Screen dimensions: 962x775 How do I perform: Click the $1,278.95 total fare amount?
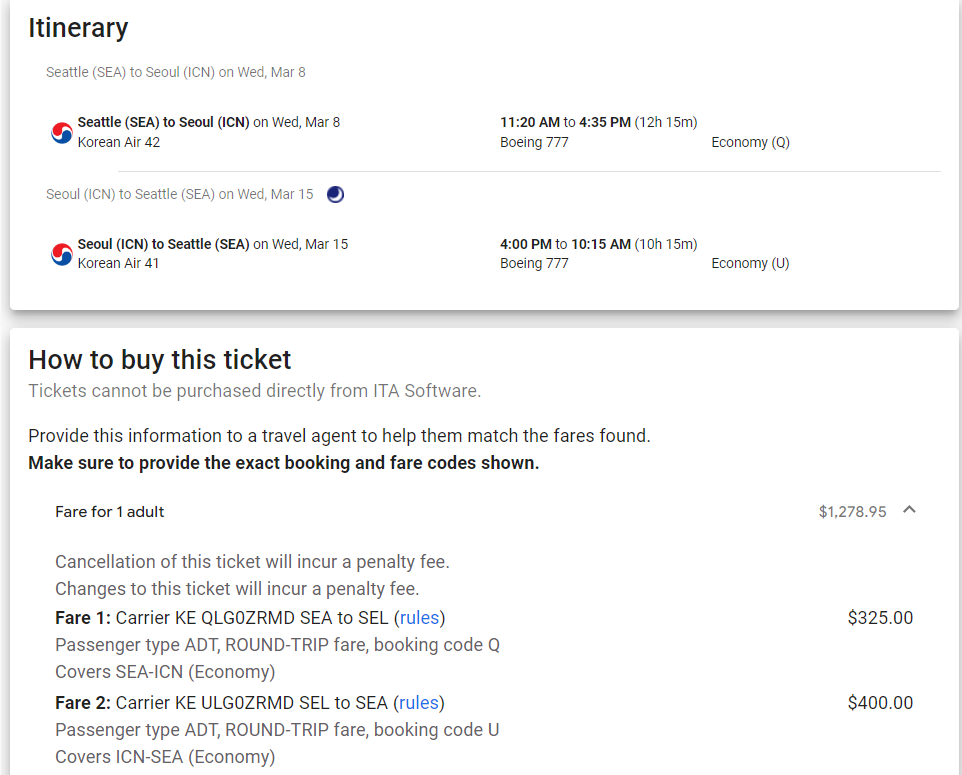pos(852,511)
